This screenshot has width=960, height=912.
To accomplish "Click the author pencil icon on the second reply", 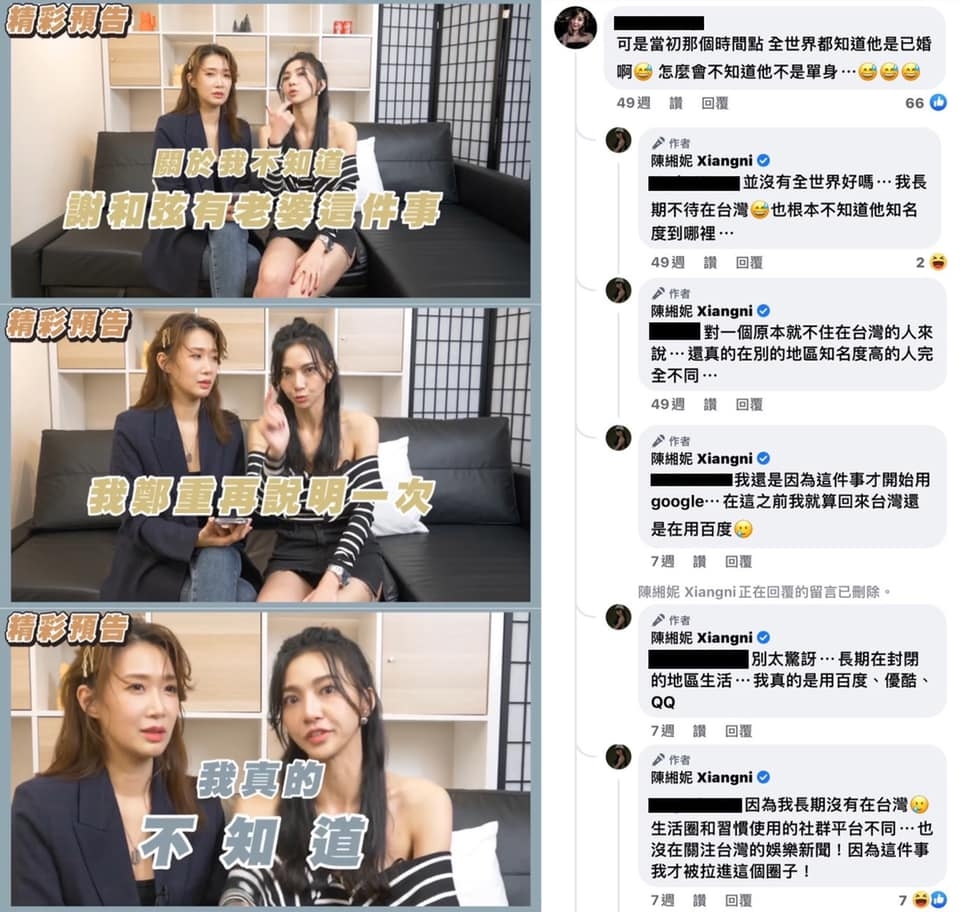I will tap(658, 293).
